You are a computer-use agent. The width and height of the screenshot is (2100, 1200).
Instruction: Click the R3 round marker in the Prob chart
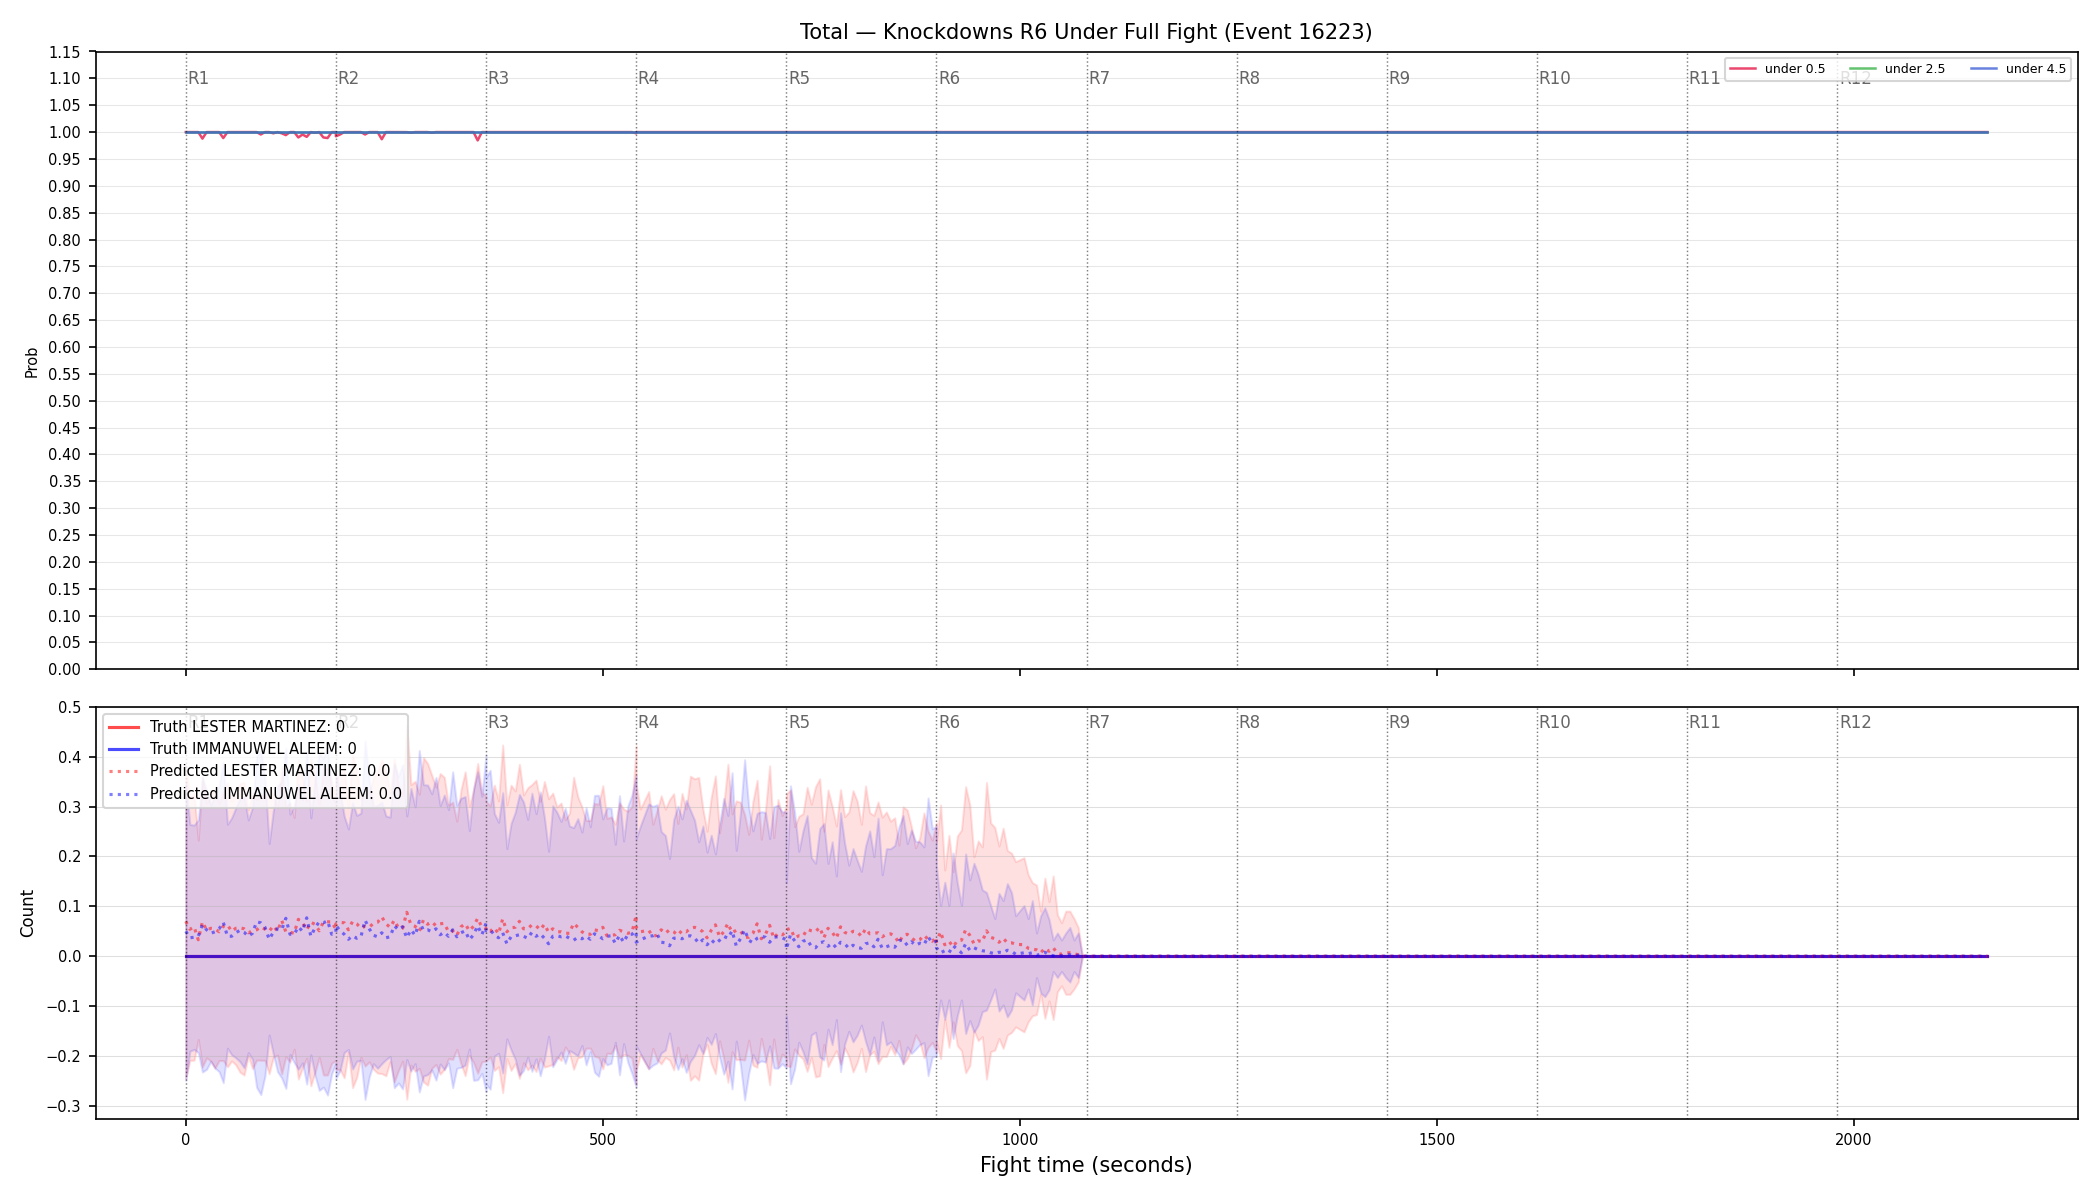[x=498, y=78]
